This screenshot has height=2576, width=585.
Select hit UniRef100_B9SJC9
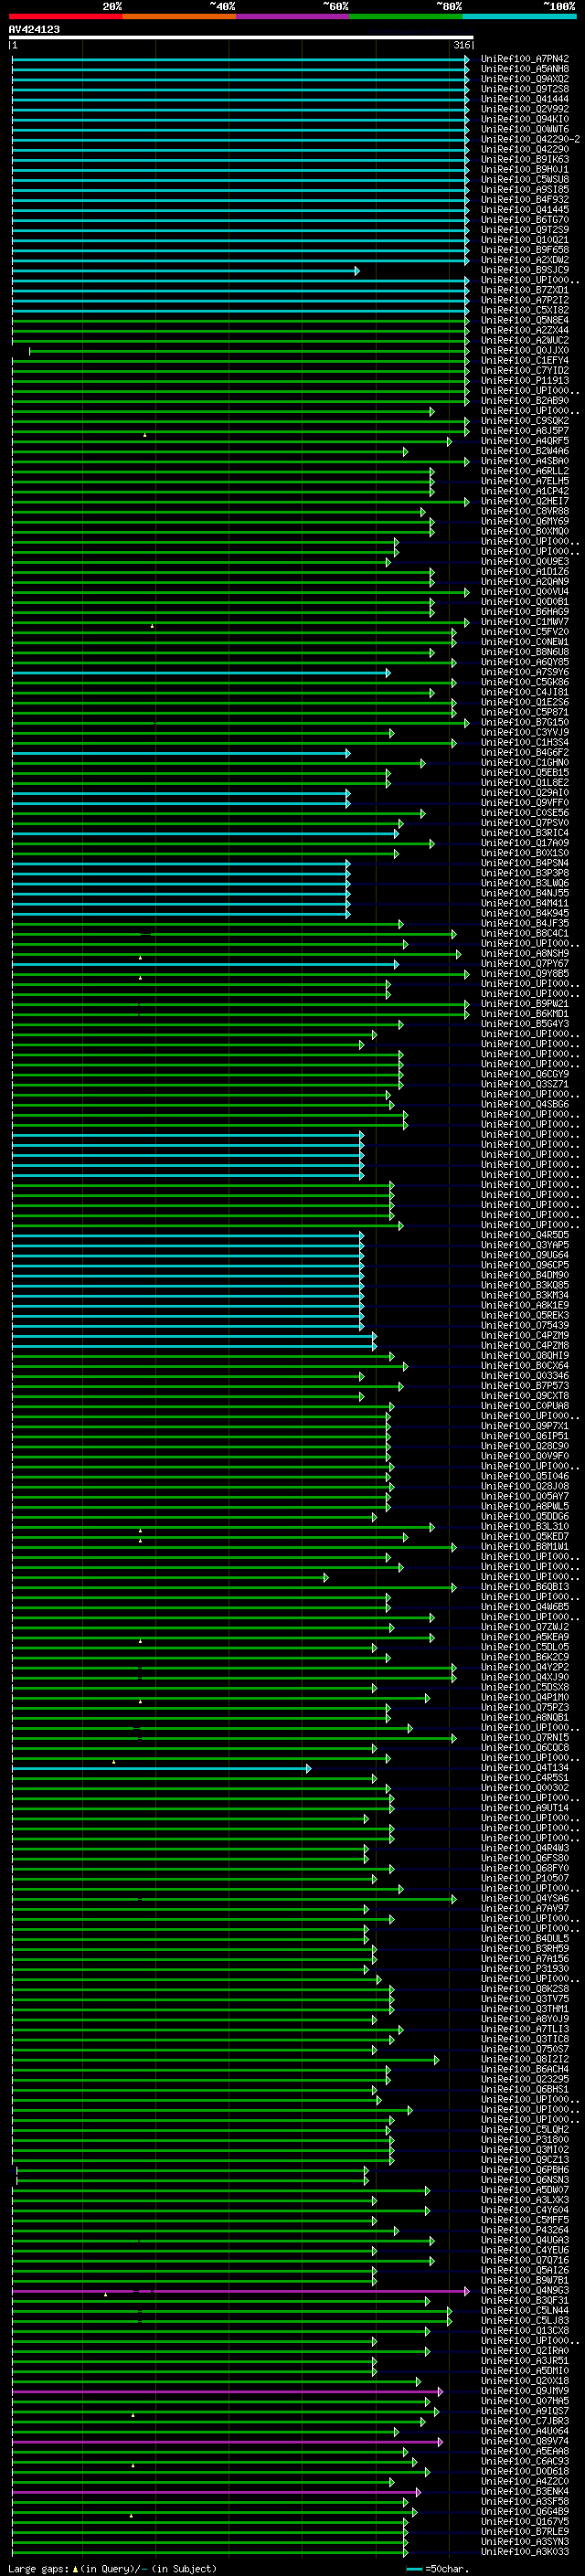point(524,270)
